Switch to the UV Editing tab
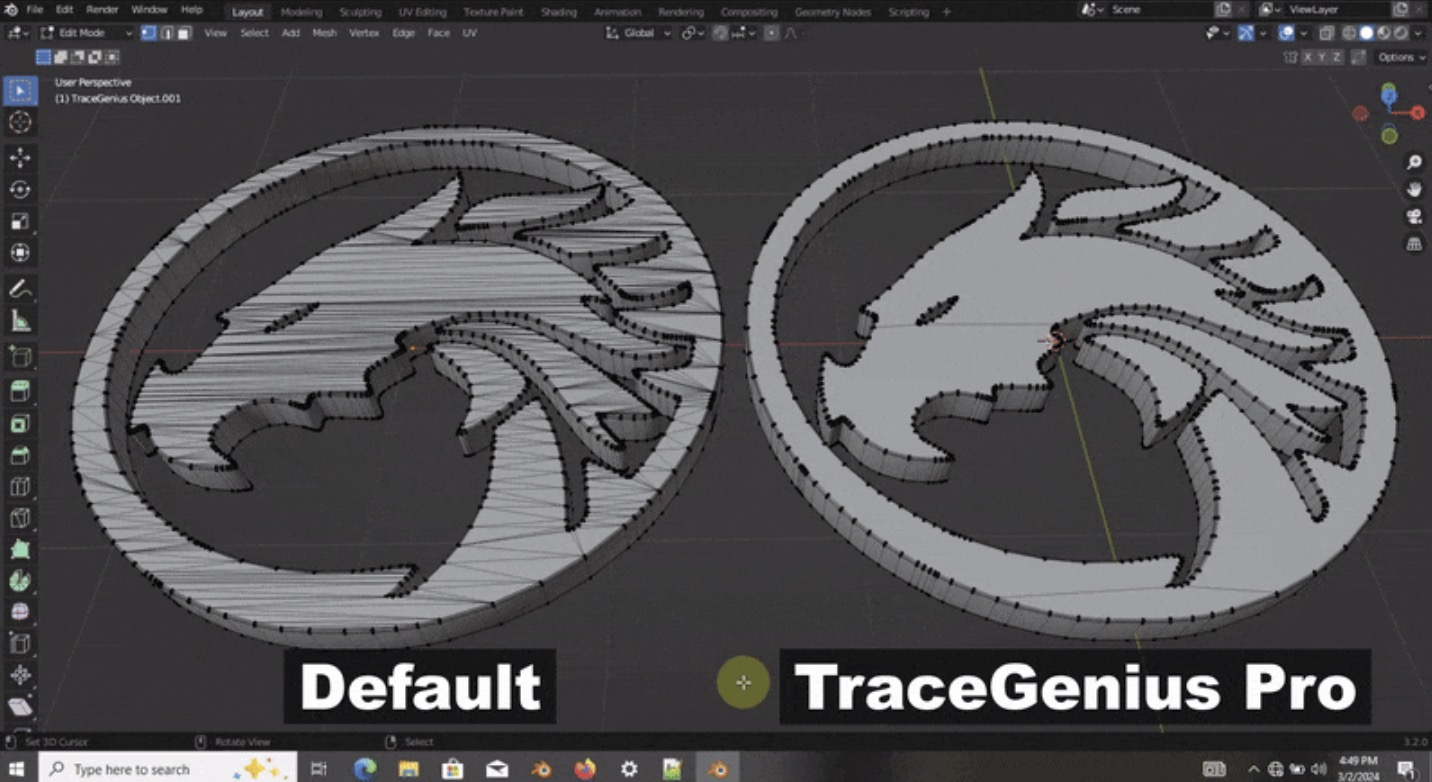Screen dimensions: 1432x782 422,12
